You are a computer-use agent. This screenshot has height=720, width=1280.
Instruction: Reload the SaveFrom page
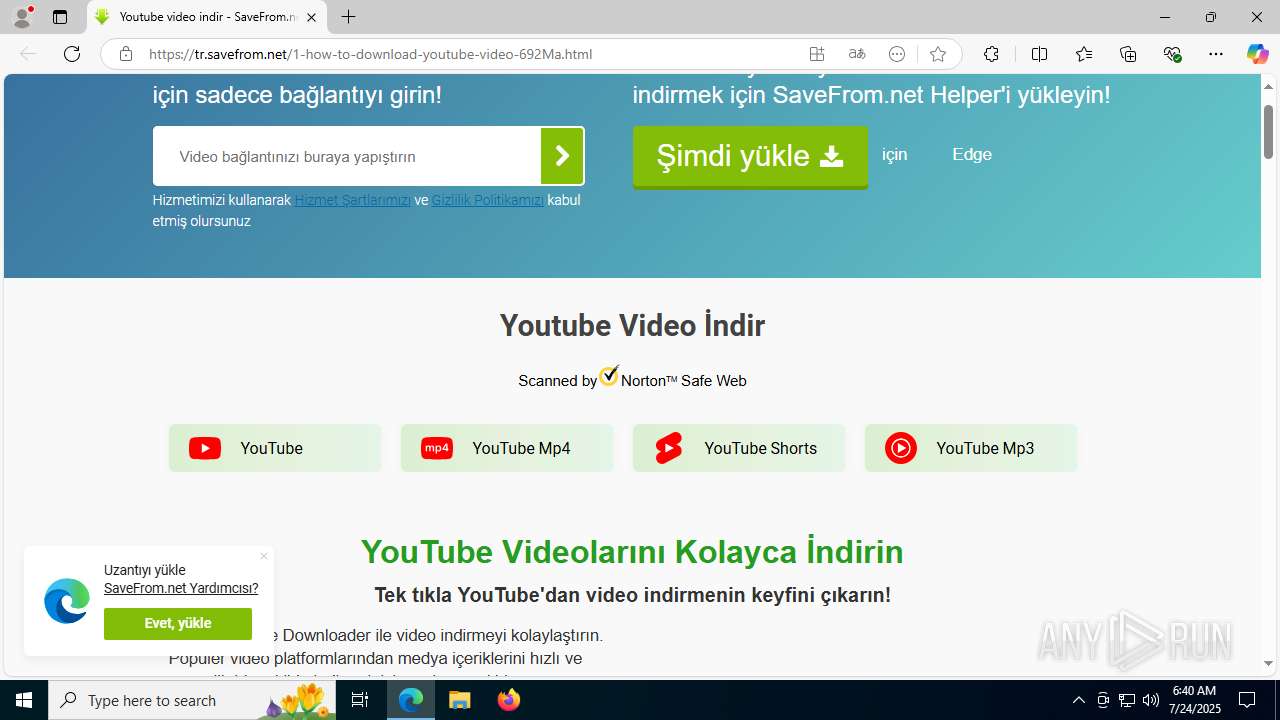72,54
